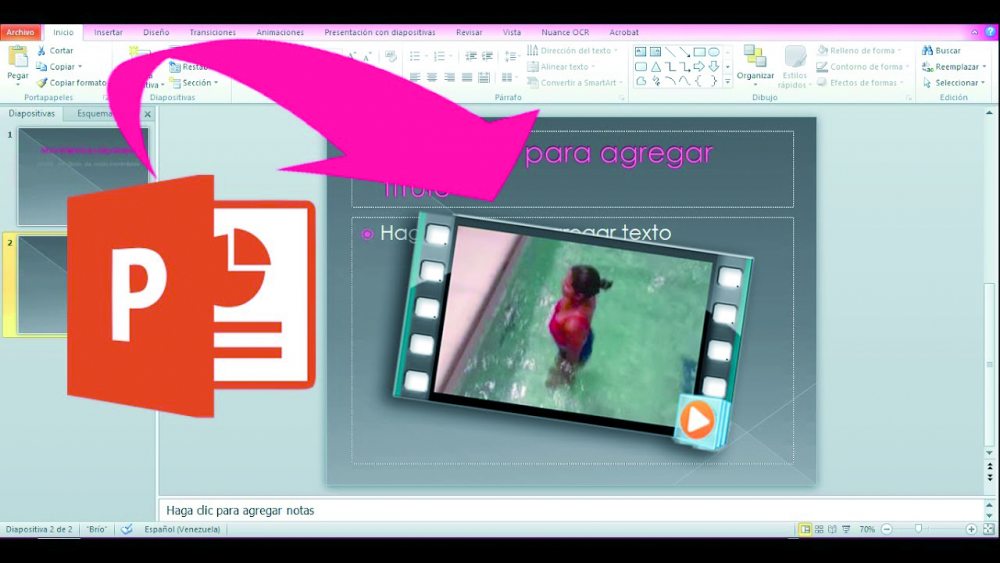Open the Archivo file menu
Image resolution: width=1000 pixels, height=563 pixels.
pos(20,32)
